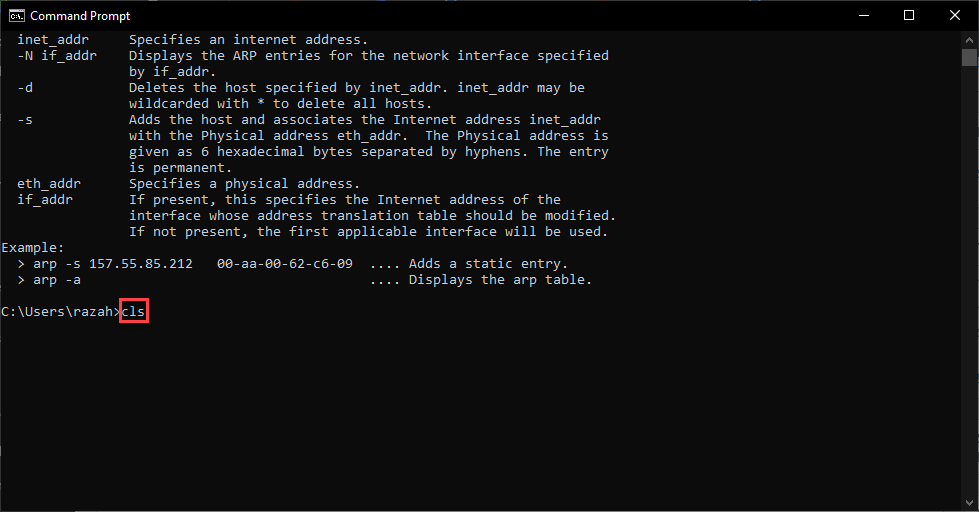Click the "-d" option label
Image resolution: width=979 pixels, height=512 pixels.
[25, 88]
